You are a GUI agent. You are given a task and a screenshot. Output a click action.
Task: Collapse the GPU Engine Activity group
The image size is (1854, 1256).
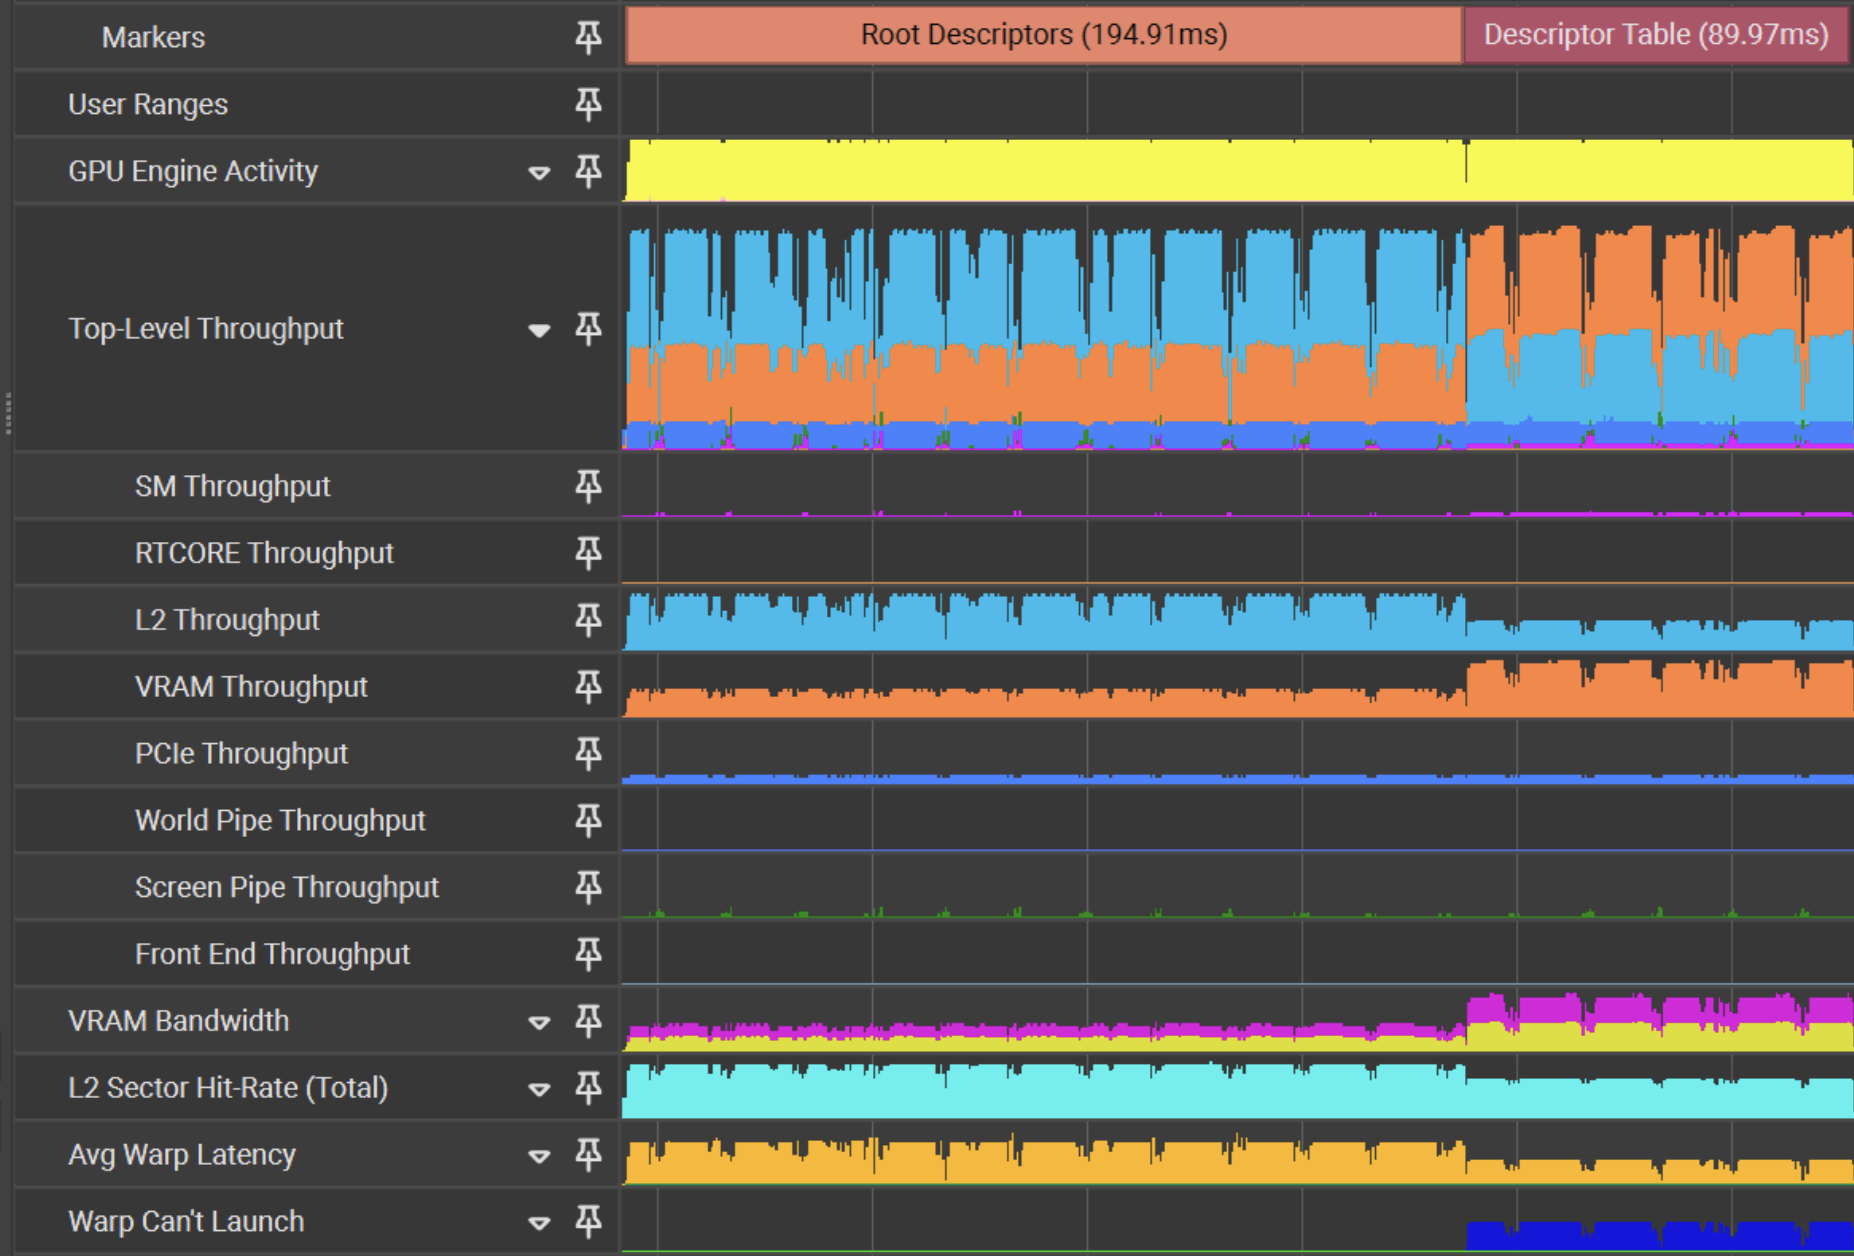pos(539,173)
